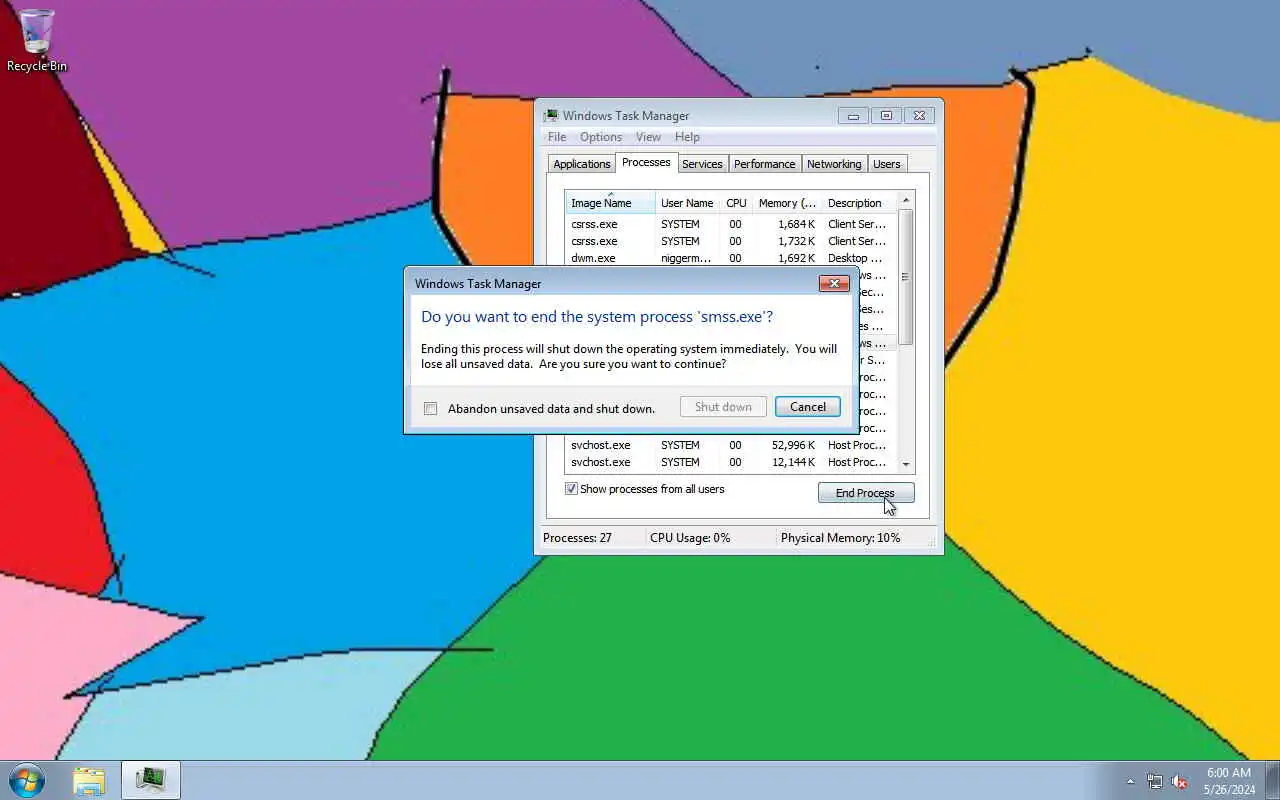Open the muted volume tray icon
Screen dimensions: 1280x800
pos(1179,781)
